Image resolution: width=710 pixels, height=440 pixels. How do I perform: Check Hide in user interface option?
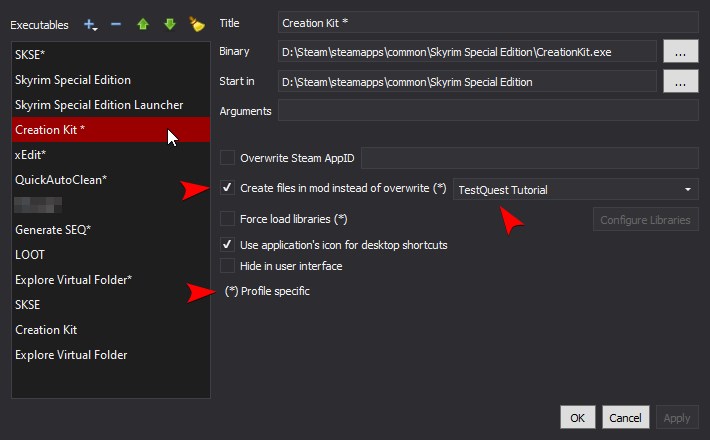pyautogui.click(x=227, y=265)
